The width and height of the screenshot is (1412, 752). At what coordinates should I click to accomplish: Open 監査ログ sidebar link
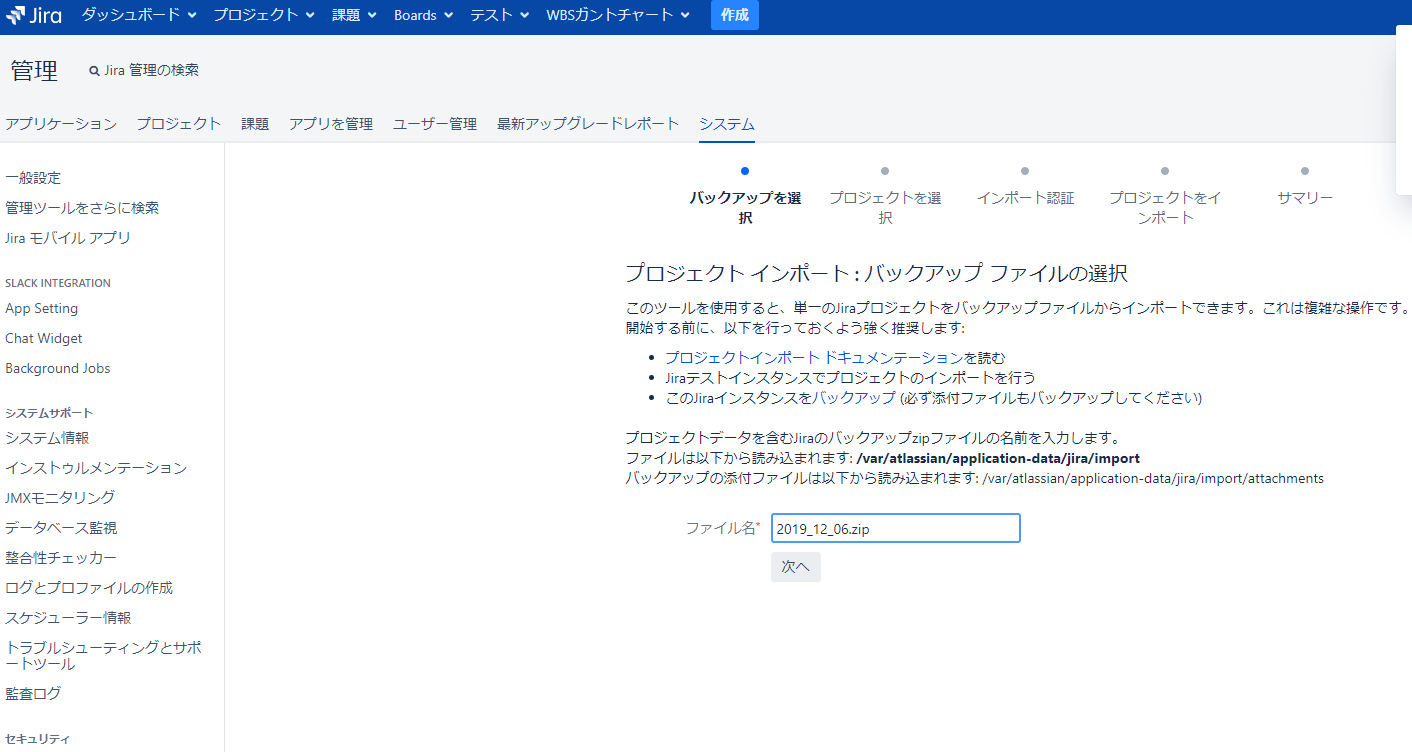point(33,693)
